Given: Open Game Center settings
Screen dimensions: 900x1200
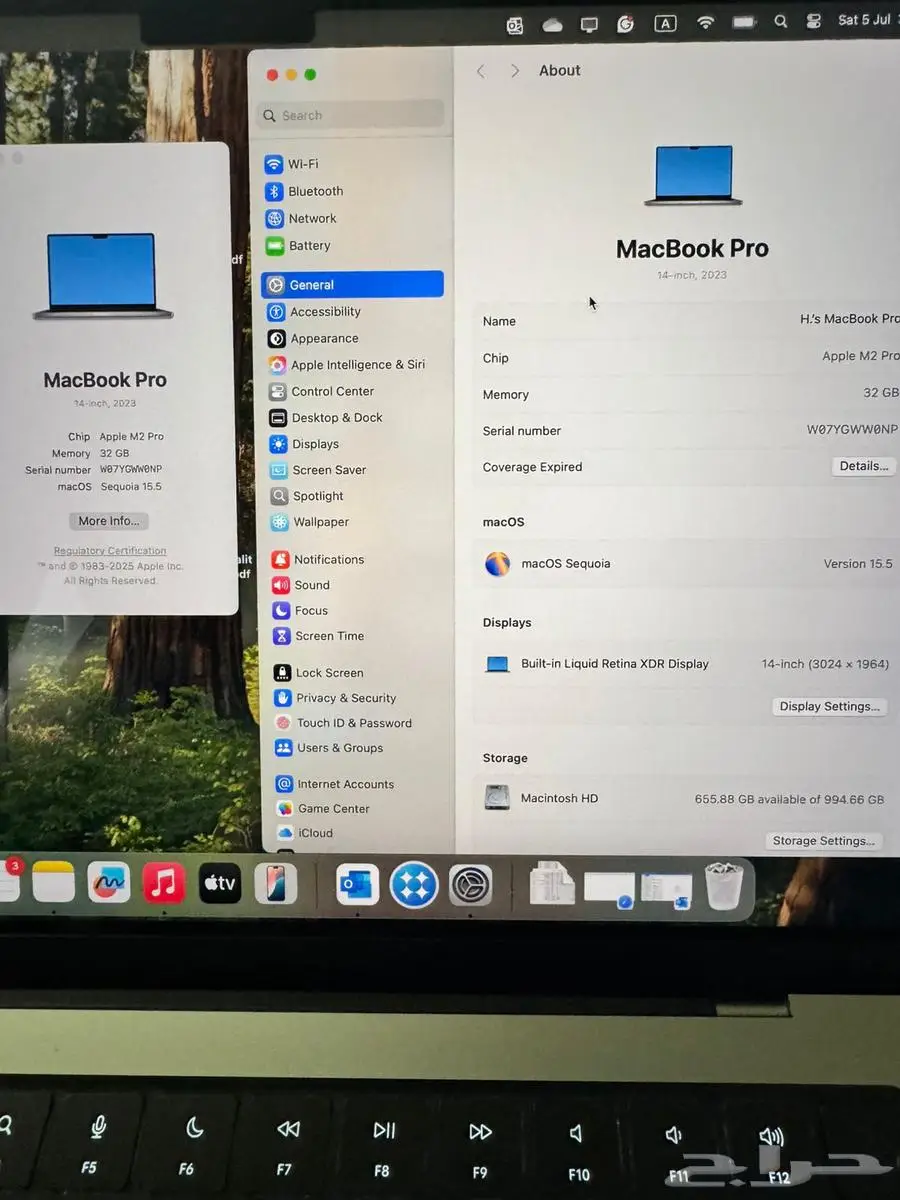Looking at the screenshot, I should (323, 808).
